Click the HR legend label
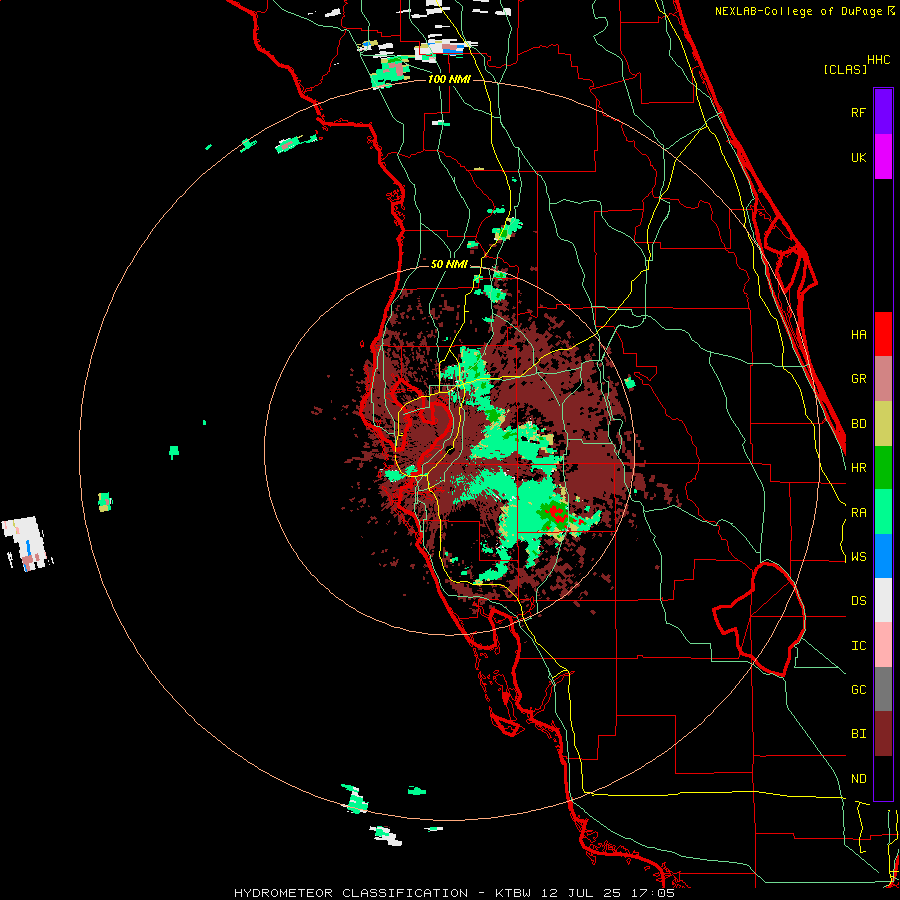This screenshot has width=900, height=900. click(858, 468)
